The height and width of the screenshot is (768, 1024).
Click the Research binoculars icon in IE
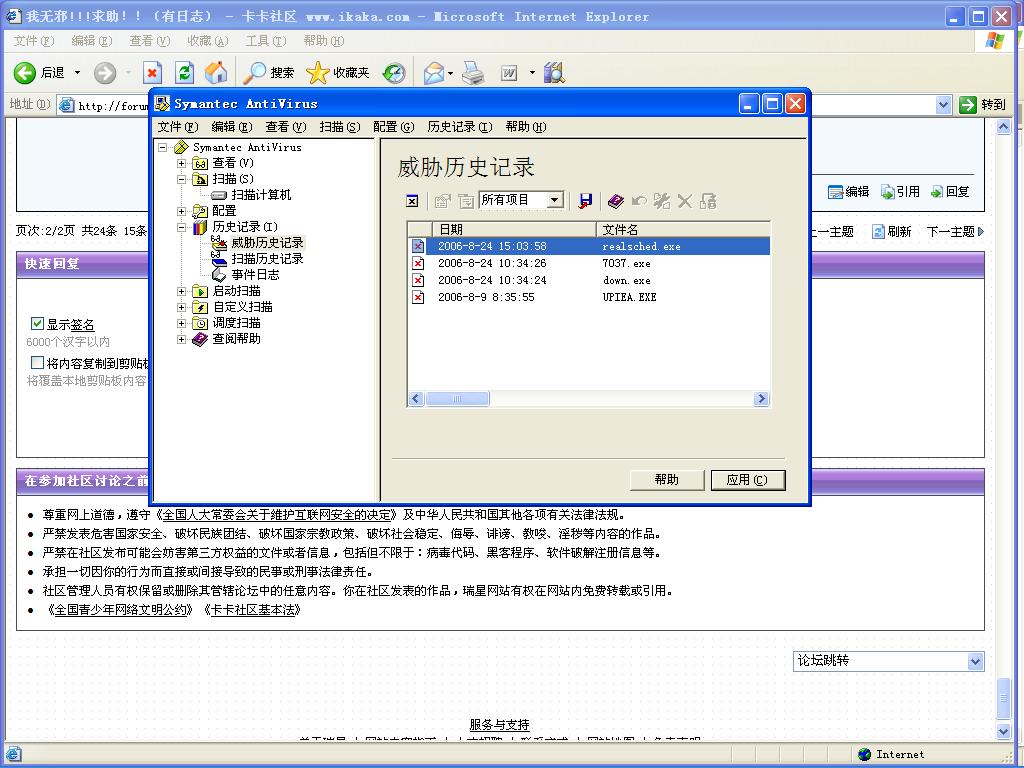pyautogui.click(x=554, y=72)
